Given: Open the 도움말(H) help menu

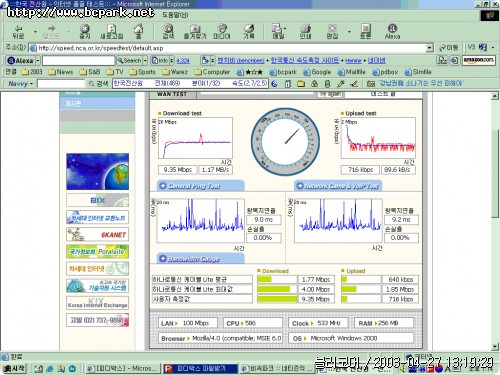Looking at the screenshot, I should pyautogui.click(x=175, y=15).
